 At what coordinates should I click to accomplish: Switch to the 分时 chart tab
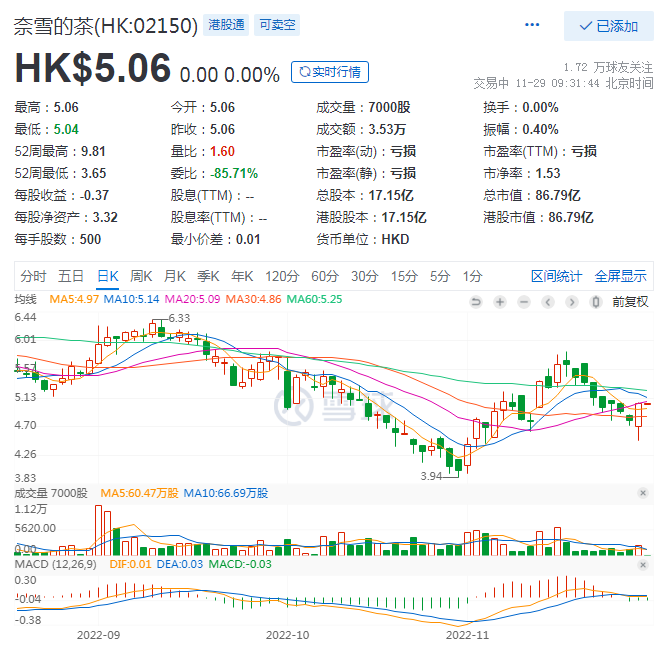33,277
